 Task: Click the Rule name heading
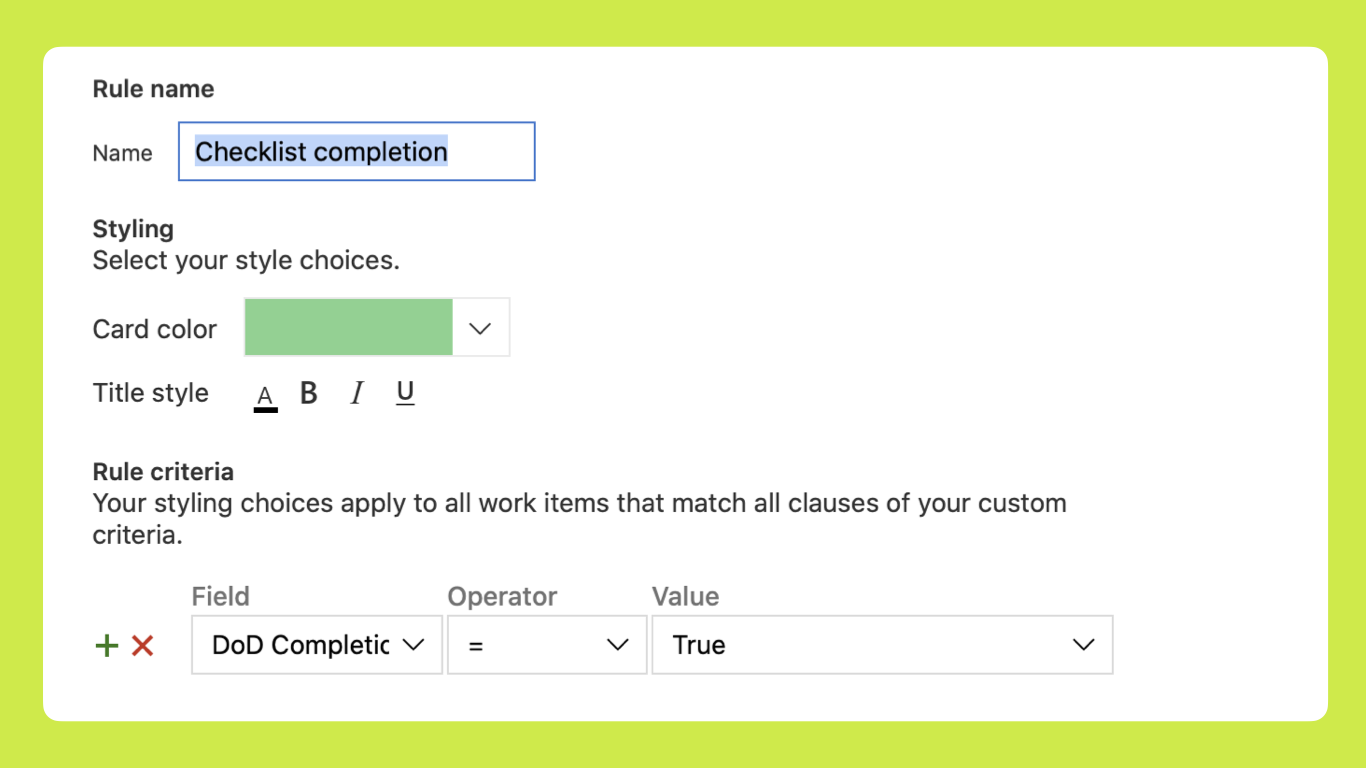(153, 89)
